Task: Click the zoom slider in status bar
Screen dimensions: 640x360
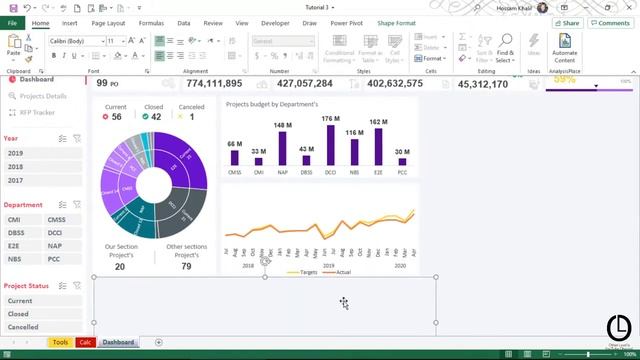Action: (588, 354)
